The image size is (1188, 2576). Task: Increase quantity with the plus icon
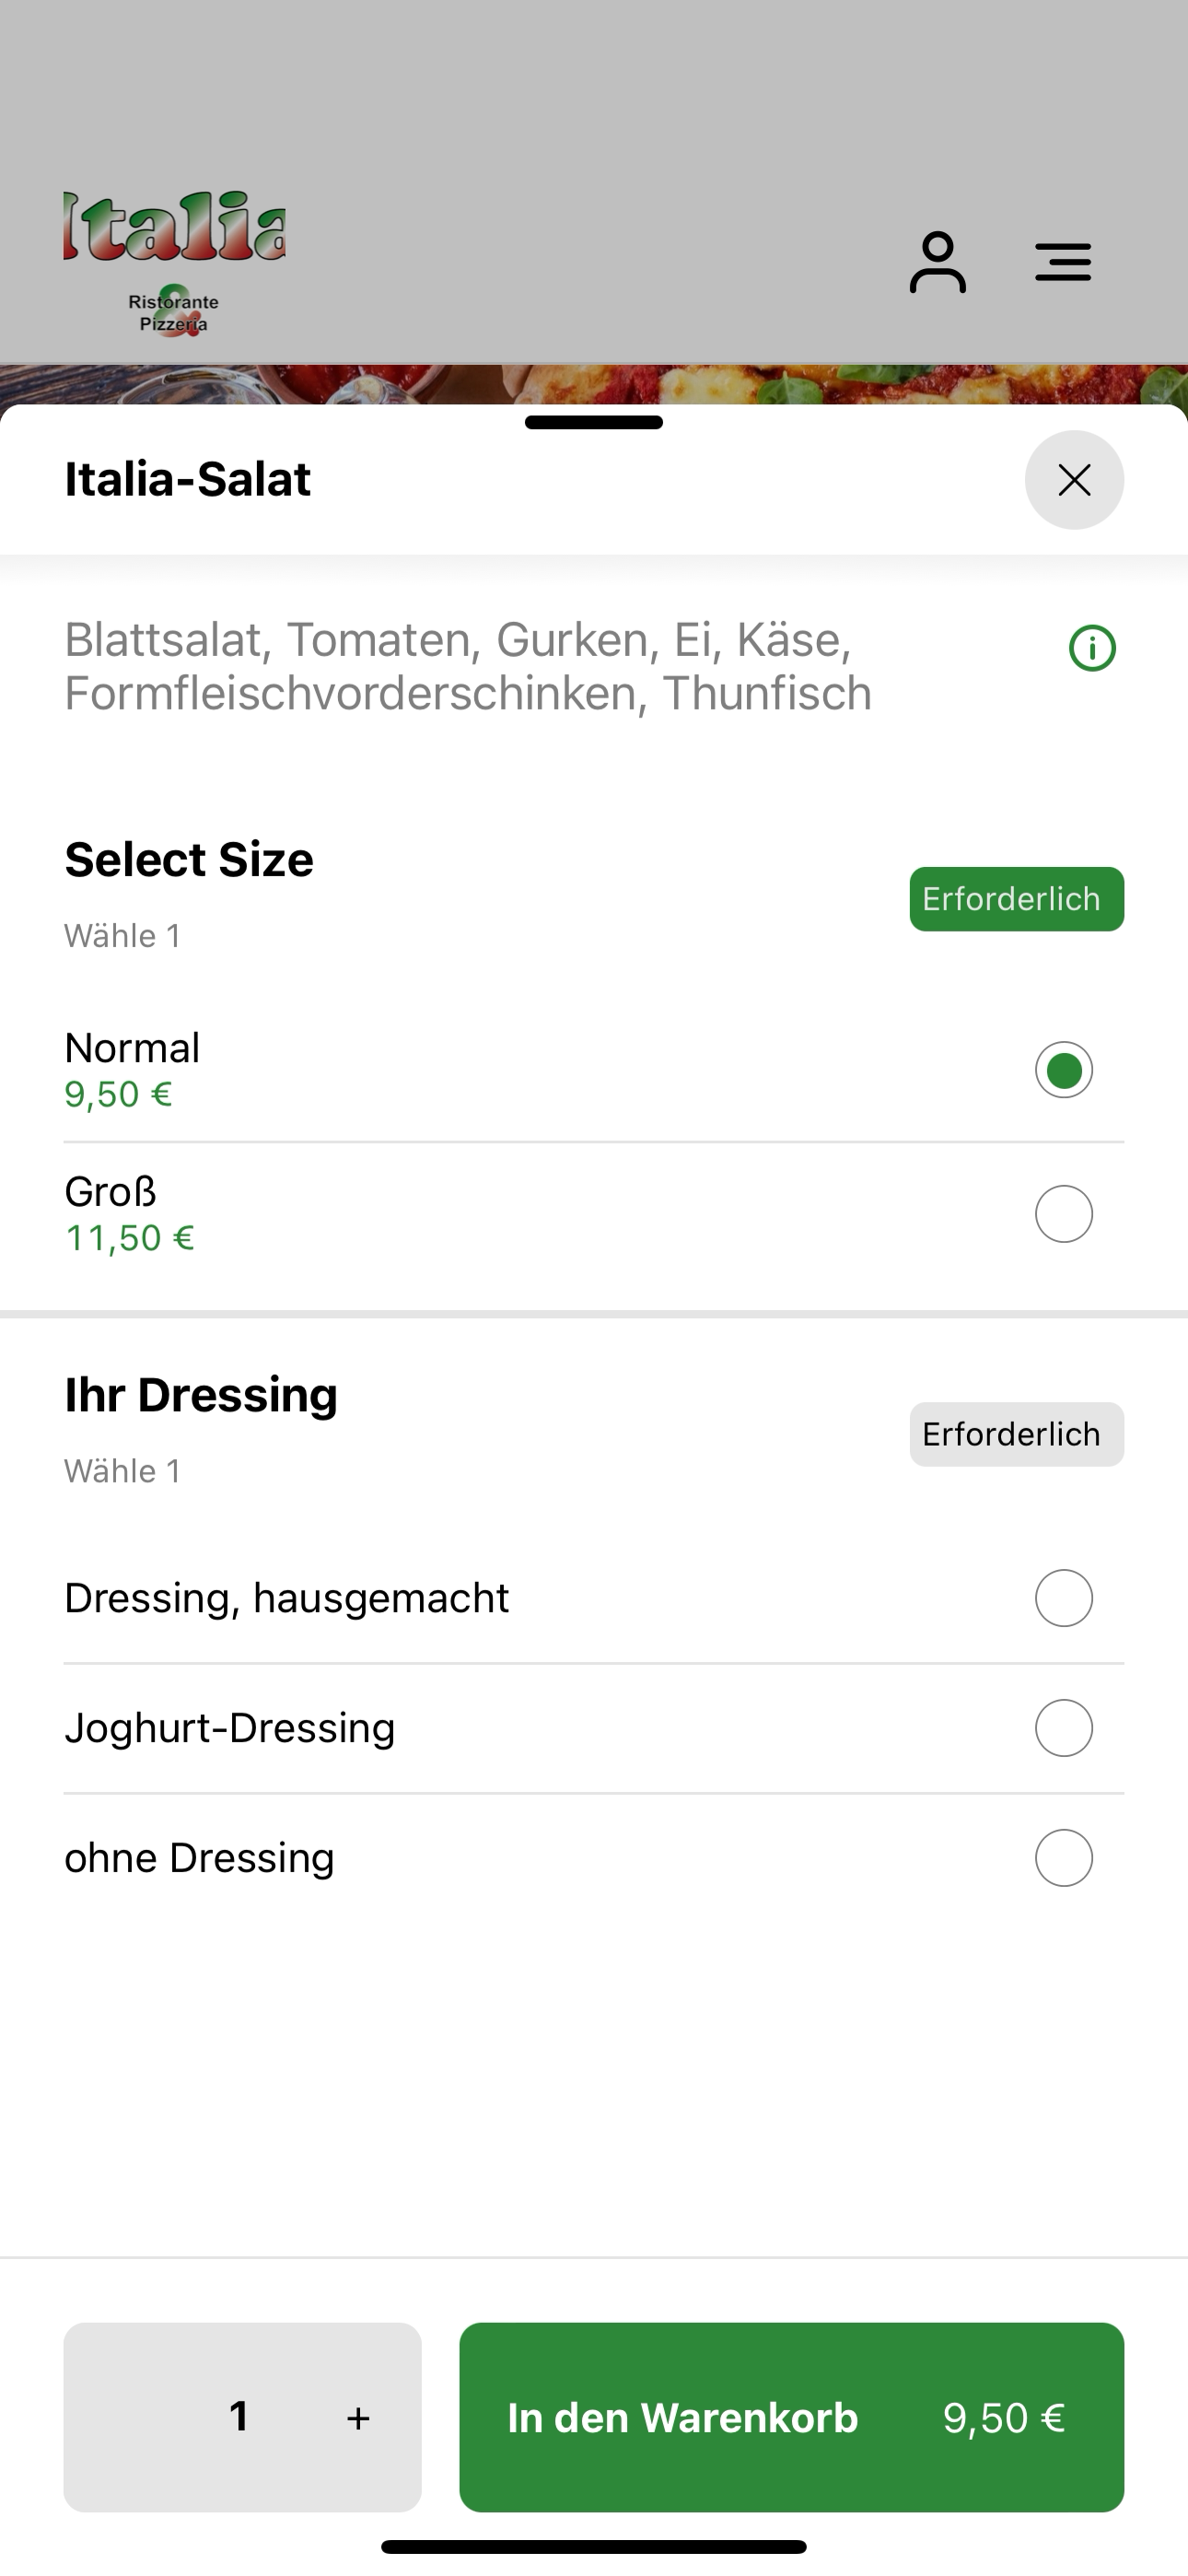(358, 2418)
